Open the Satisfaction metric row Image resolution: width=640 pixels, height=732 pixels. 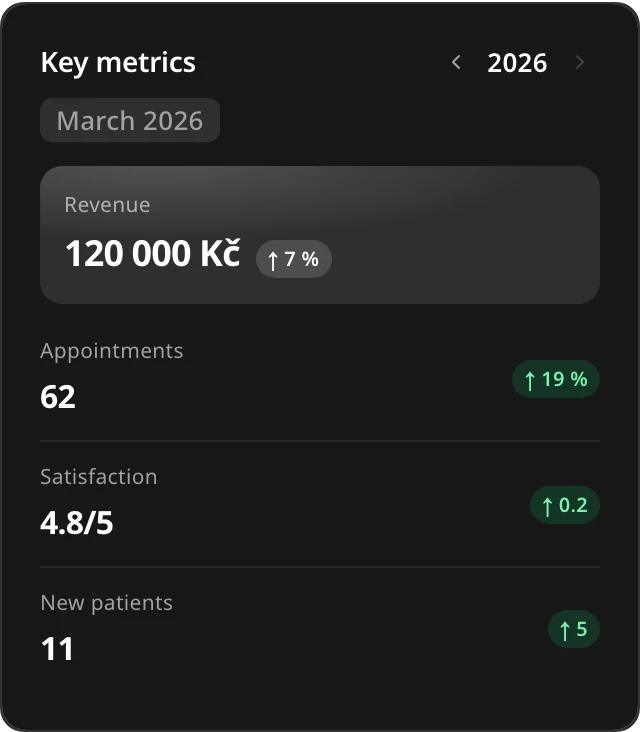pyautogui.click(x=320, y=504)
